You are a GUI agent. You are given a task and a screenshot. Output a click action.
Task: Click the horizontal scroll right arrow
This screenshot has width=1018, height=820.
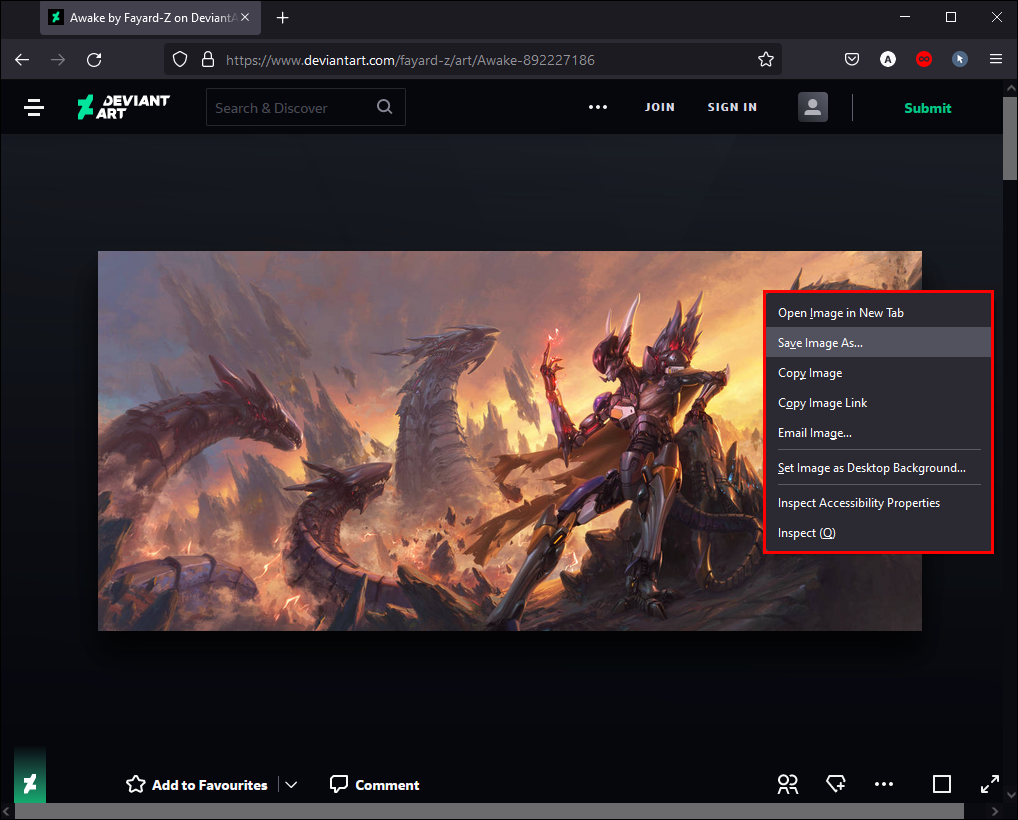coord(995,811)
